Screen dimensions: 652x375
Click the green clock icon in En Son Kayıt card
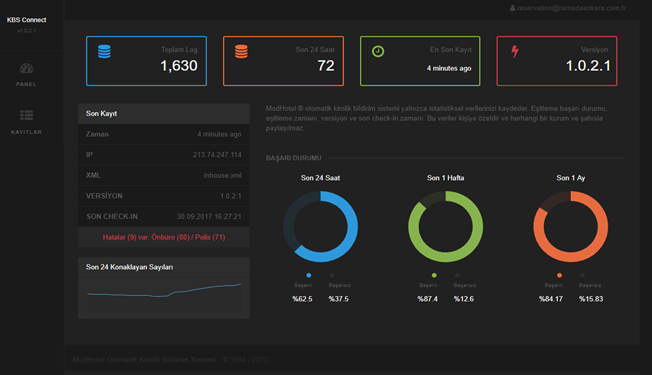click(378, 52)
